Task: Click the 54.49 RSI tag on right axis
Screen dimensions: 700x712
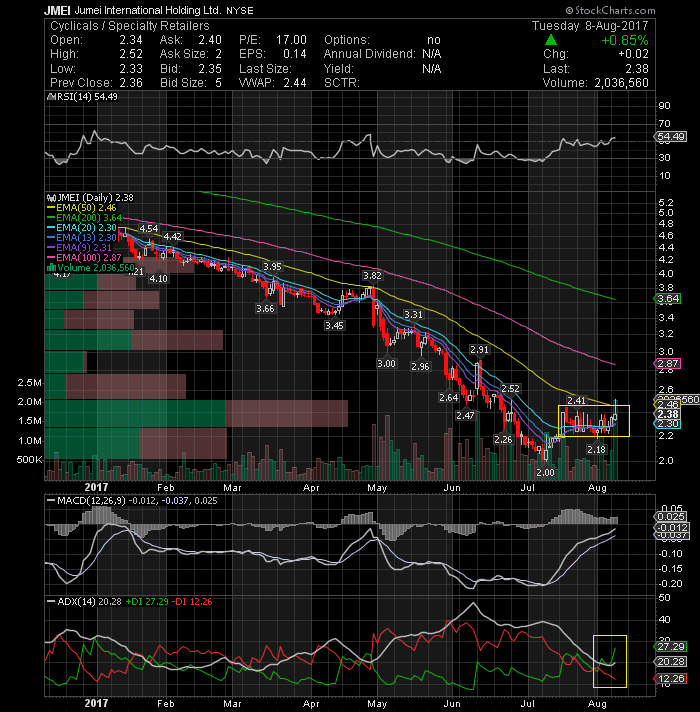Action: (x=670, y=137)
